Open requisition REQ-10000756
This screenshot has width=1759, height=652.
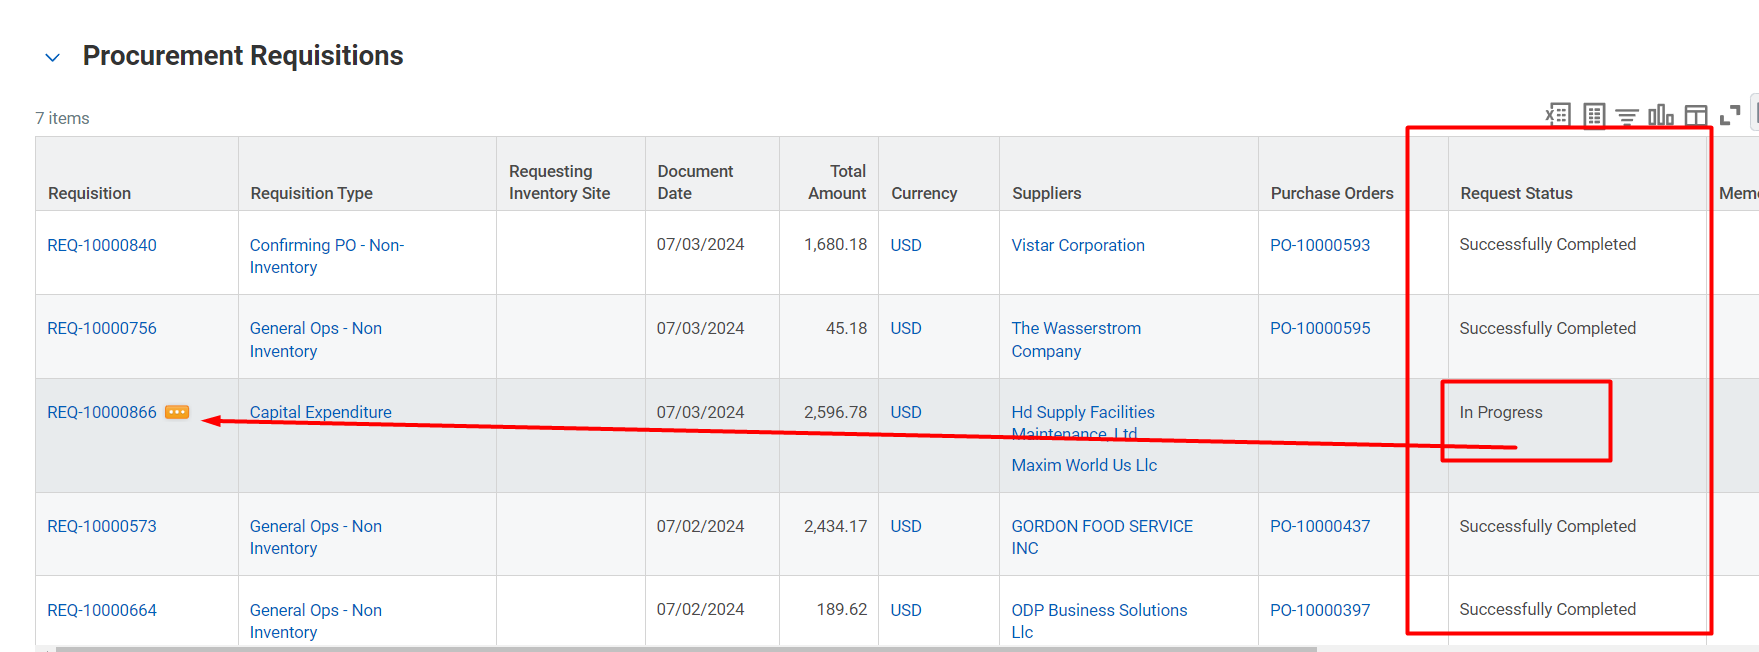click(x=102, y=328)
